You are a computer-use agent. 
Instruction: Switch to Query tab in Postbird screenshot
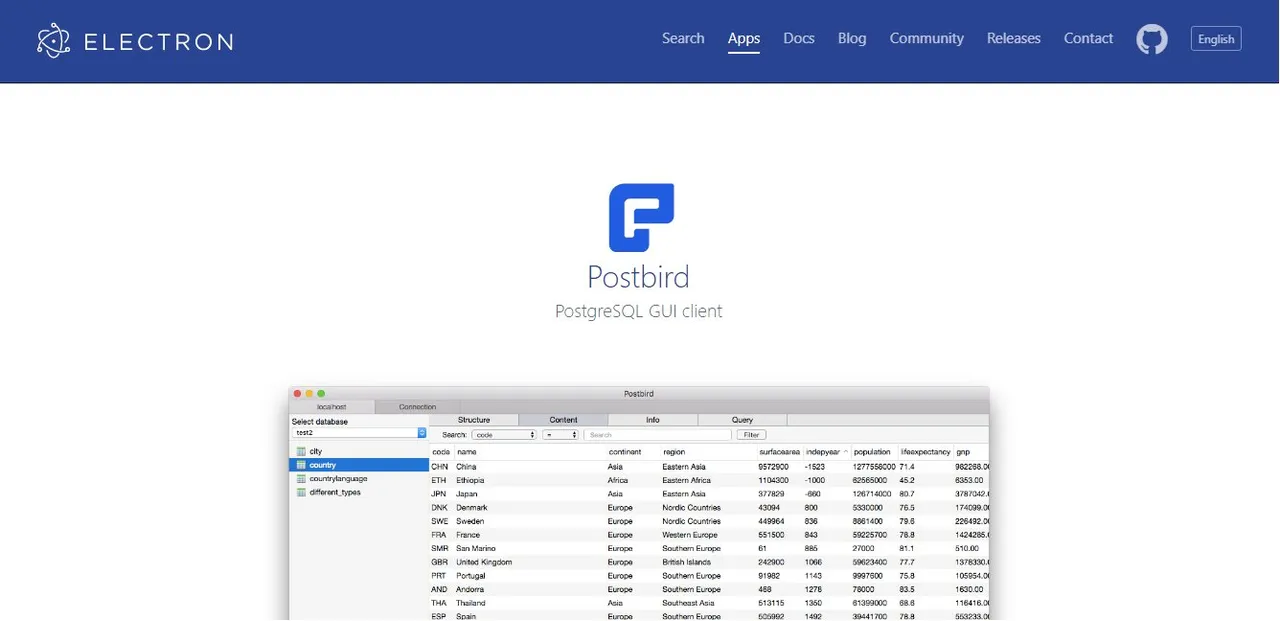(x=742, y=420)
